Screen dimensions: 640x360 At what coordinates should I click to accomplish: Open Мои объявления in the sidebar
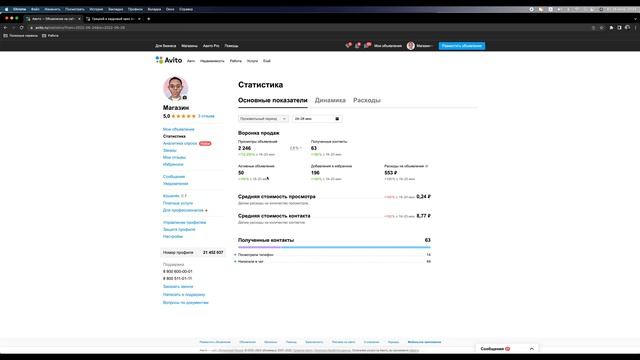(x=179, y=129)
